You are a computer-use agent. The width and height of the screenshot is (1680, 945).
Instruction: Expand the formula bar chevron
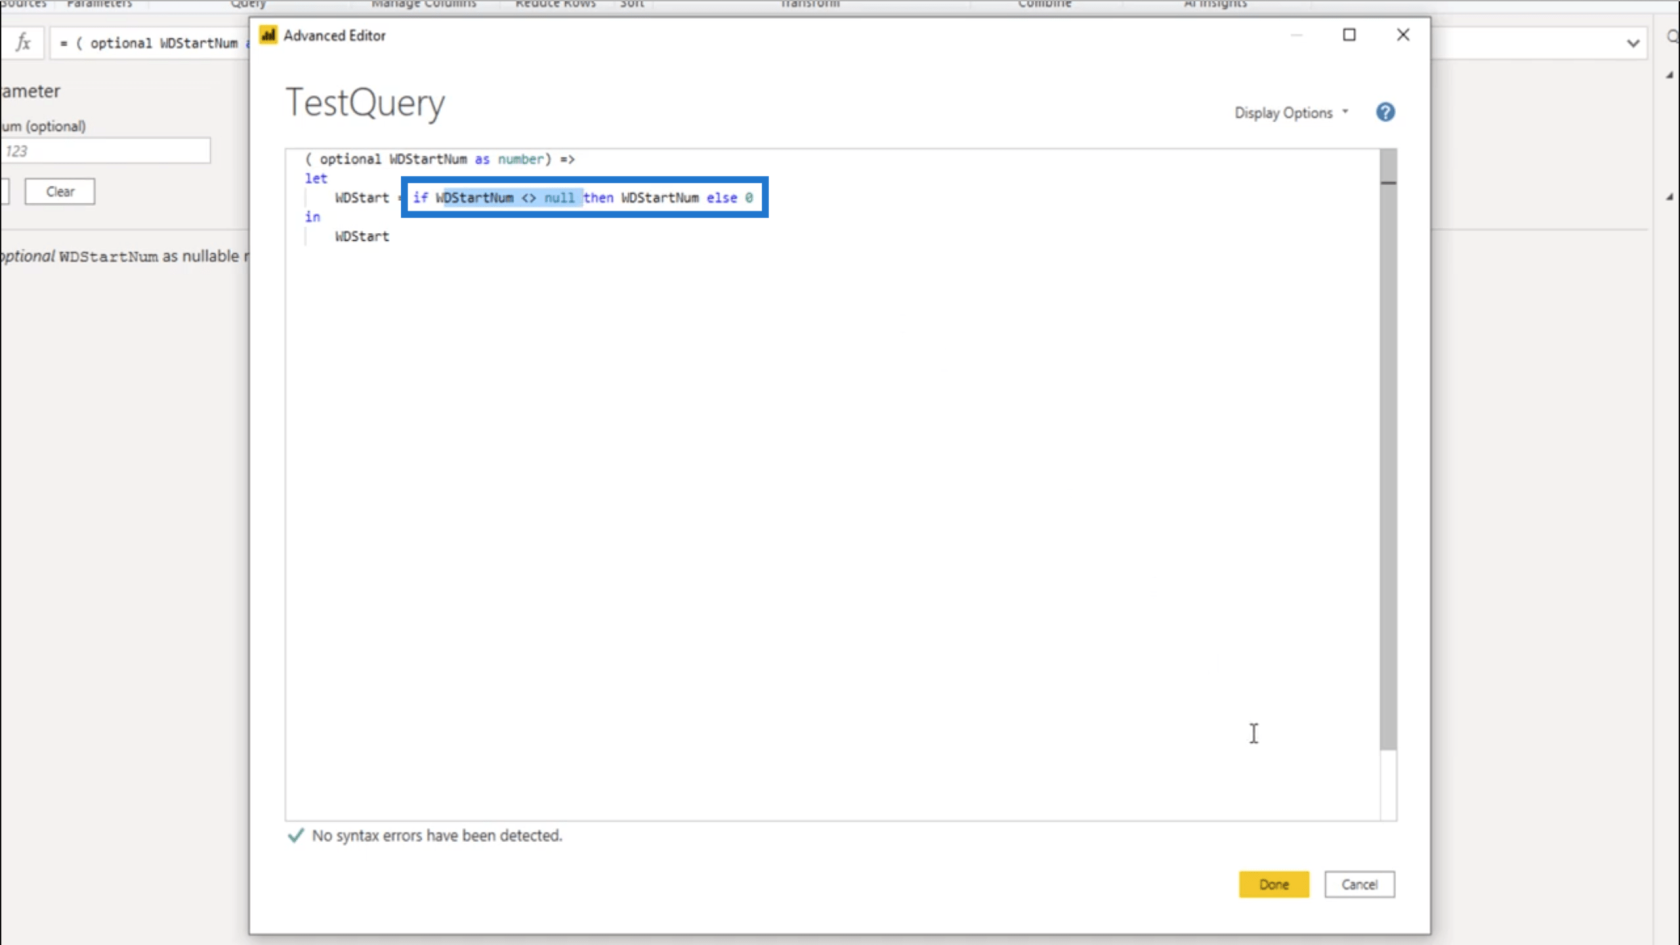(x=1633, y=43)
